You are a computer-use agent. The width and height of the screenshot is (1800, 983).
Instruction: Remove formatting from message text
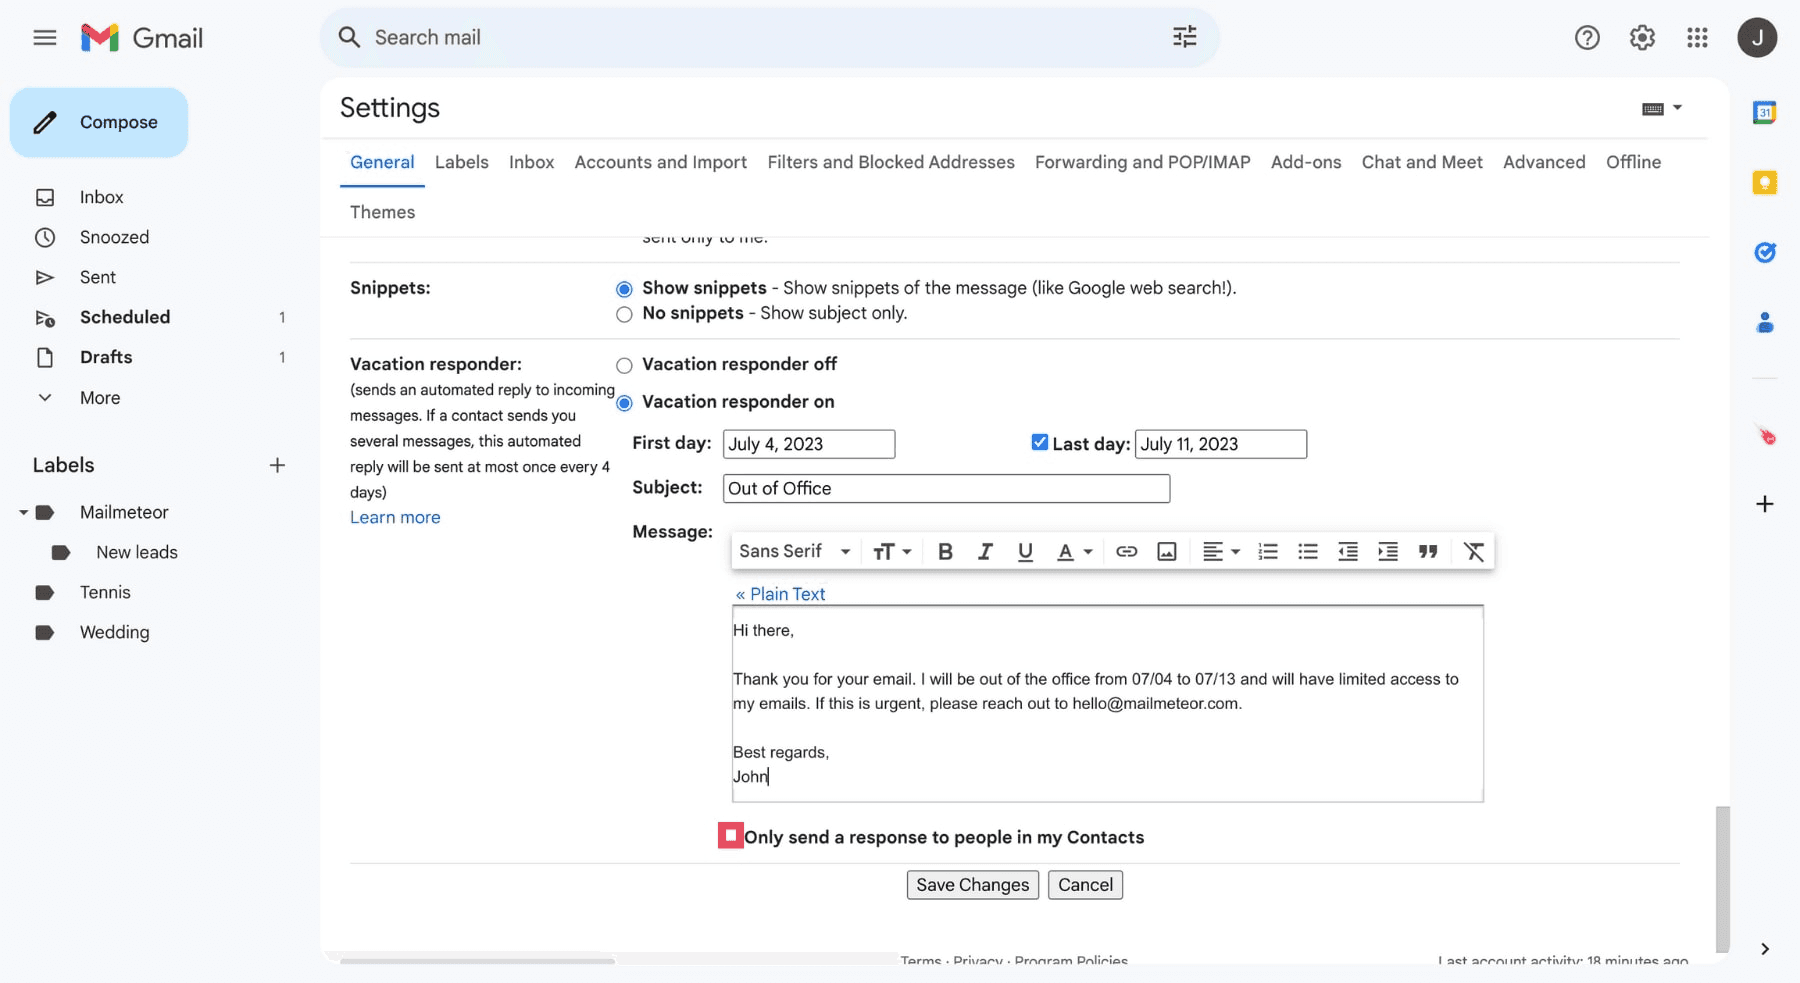[1474, 551]
